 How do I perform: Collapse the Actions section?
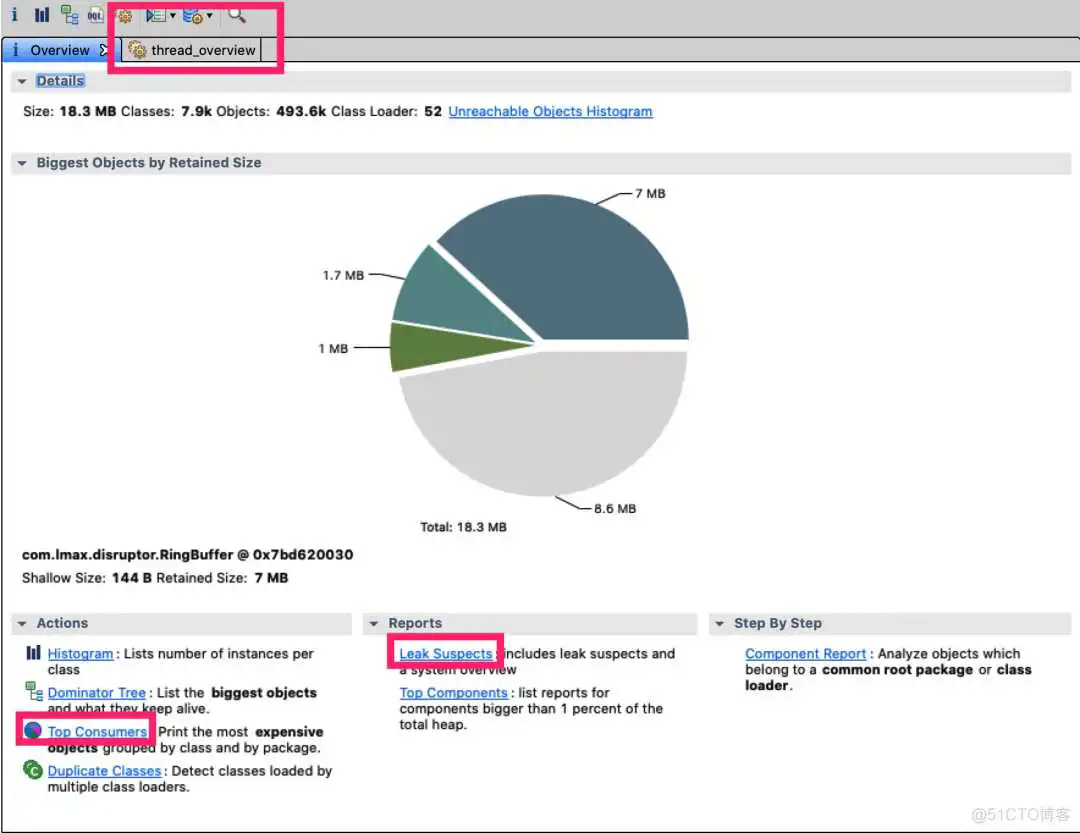point(22,623)
